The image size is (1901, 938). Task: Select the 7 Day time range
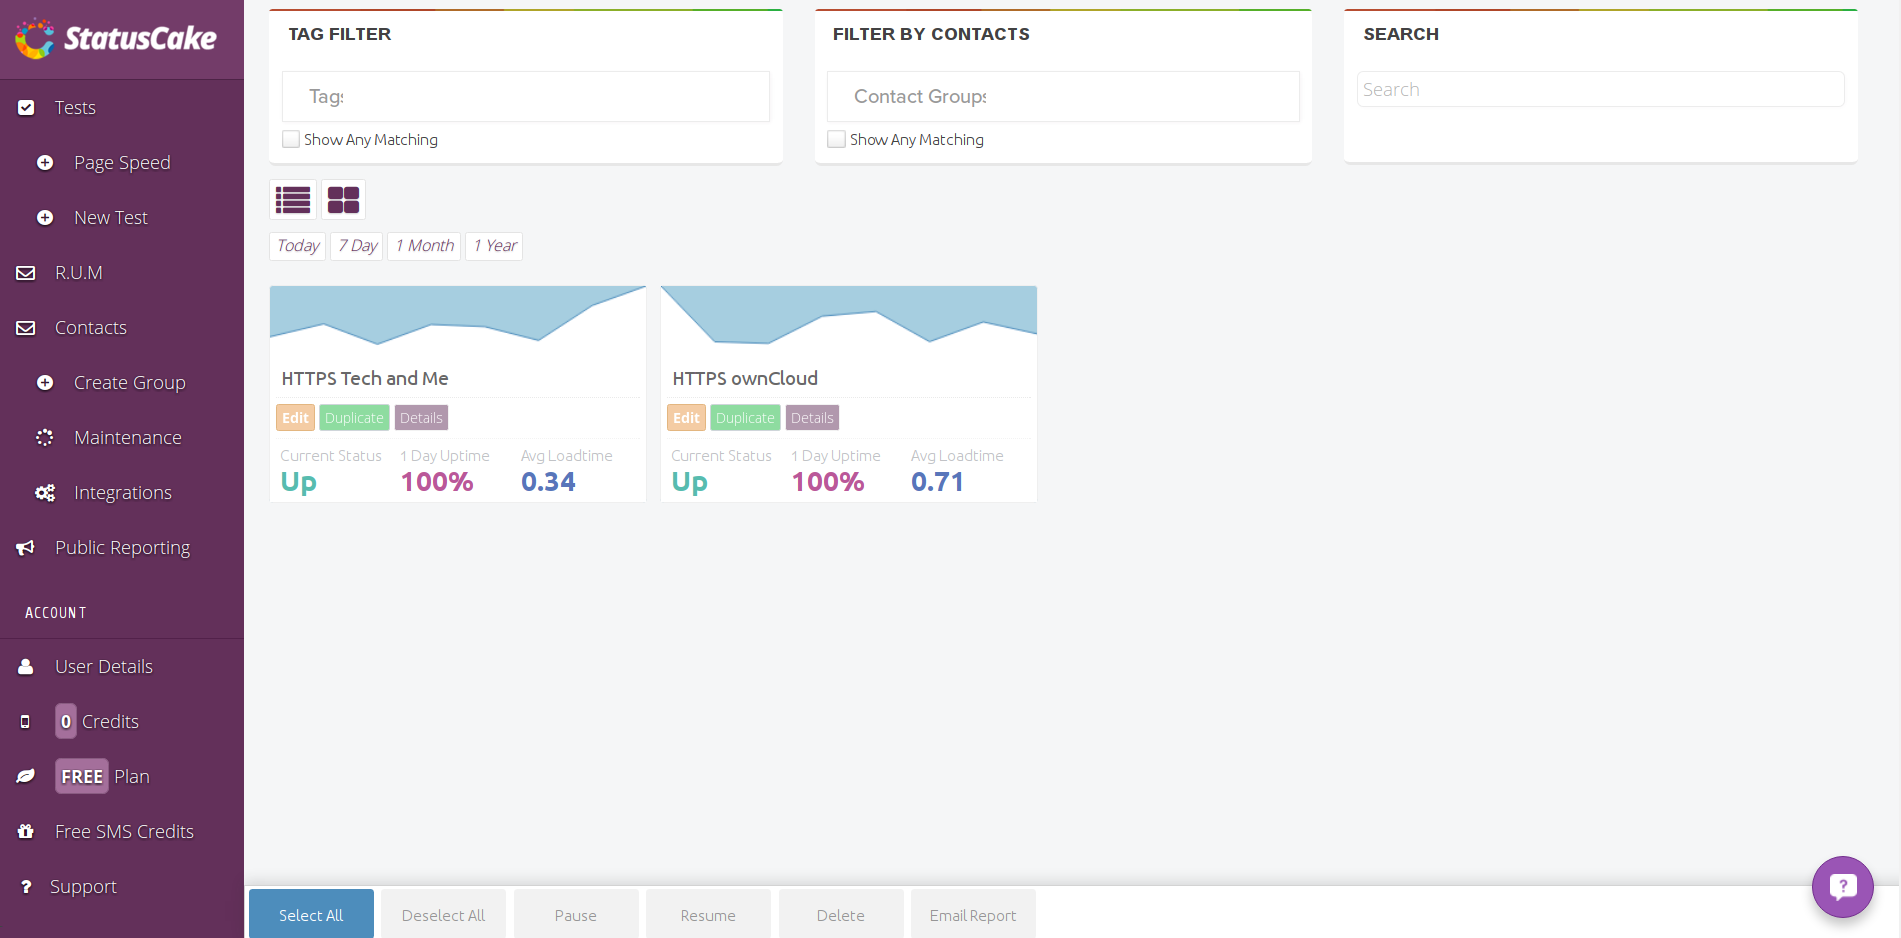click(x=357, y=246)
